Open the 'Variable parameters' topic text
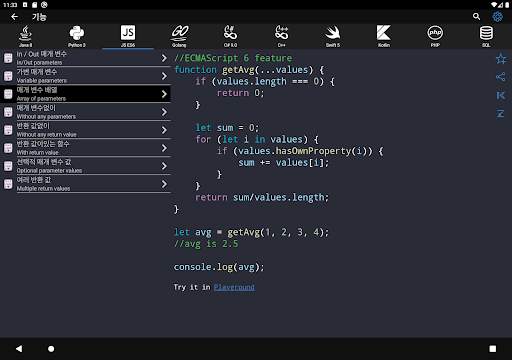Image resolution: width=512 pixels, height=360 pixels. point(42,81)
